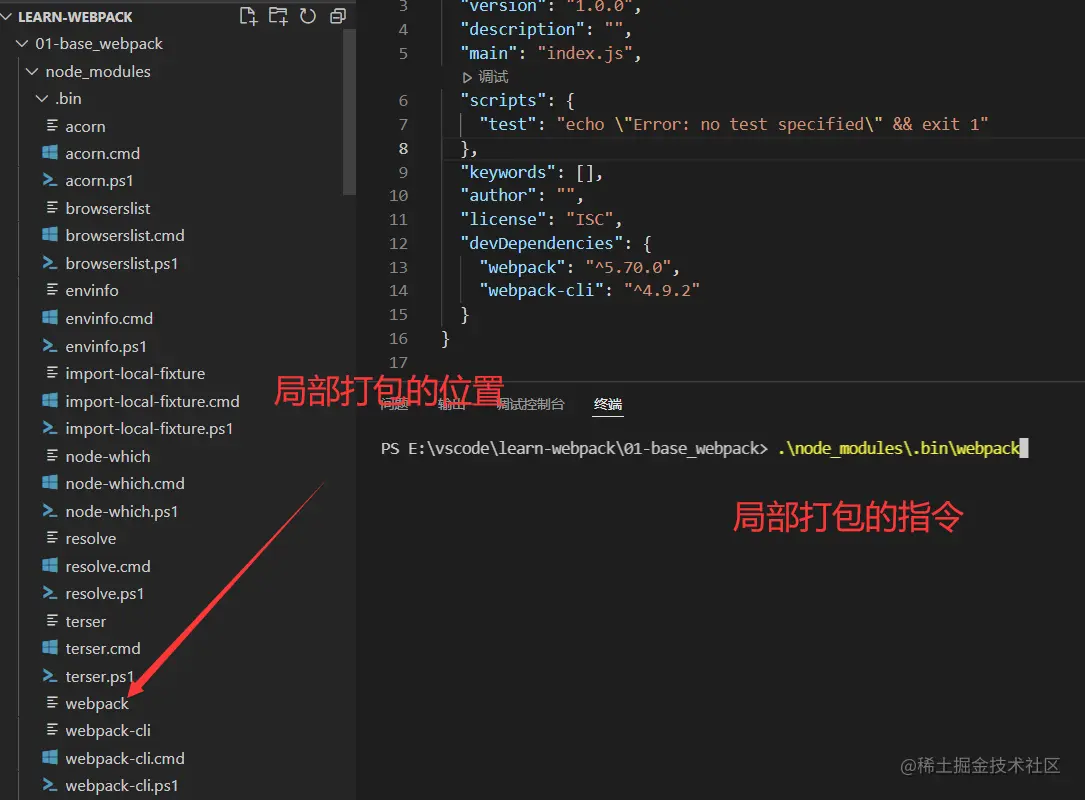Switch to the 输出 output panel tab
Screen dimensions: 1085x800
[x=451, y=404]
